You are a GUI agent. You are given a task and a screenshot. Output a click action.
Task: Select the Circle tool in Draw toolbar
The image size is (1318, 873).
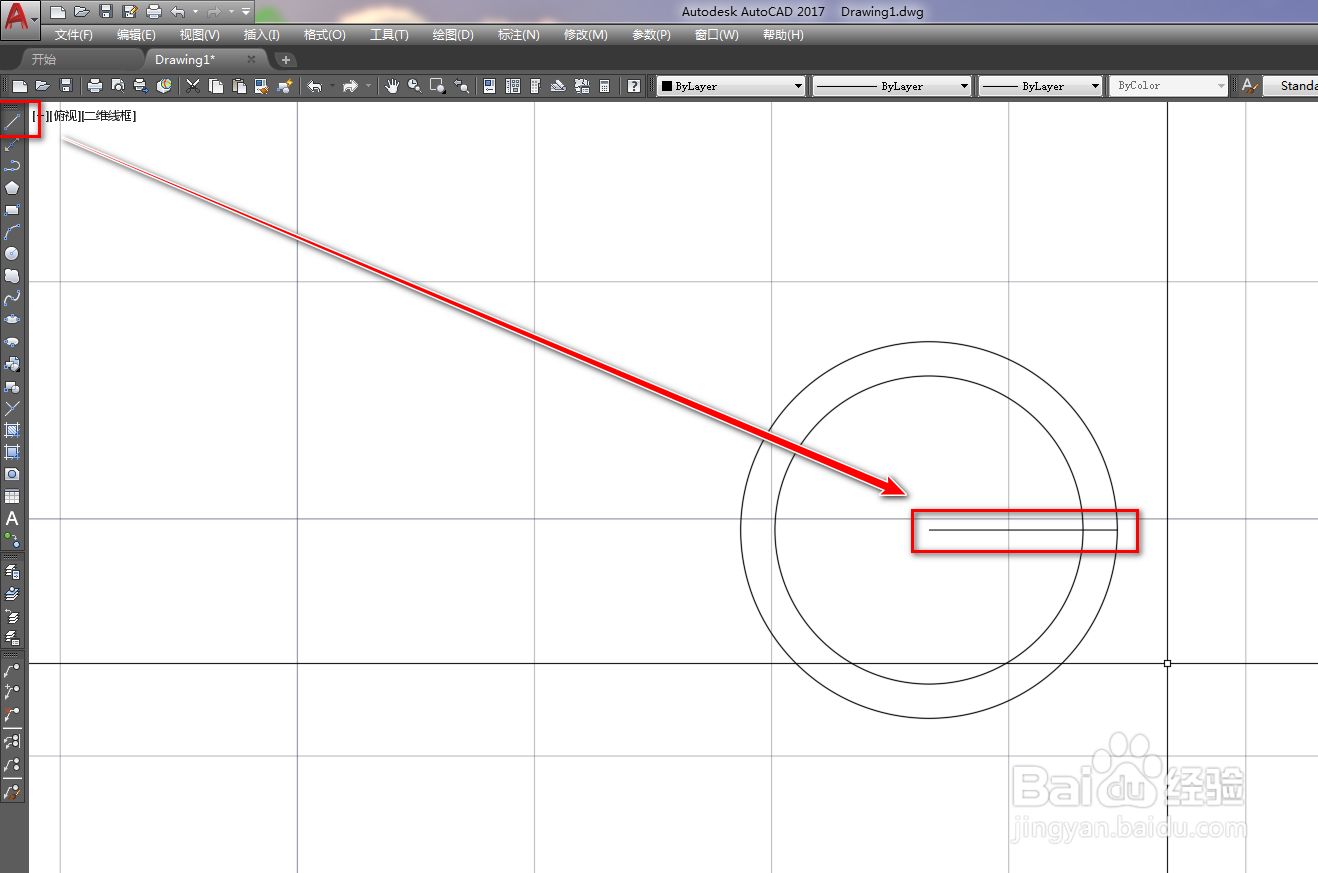12,254
